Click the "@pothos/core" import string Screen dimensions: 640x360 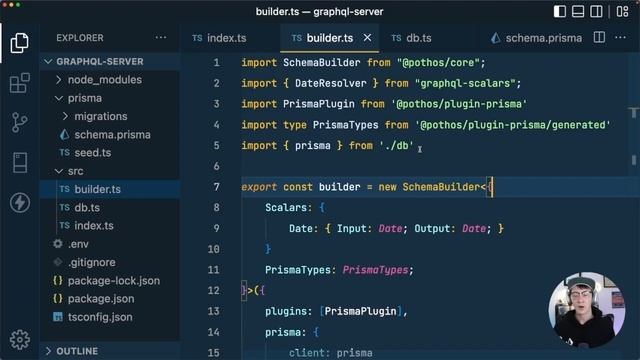[438, 62]
